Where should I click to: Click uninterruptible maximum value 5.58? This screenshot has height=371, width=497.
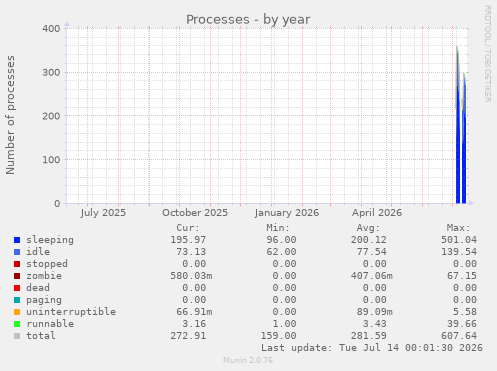tap(465, 312)
